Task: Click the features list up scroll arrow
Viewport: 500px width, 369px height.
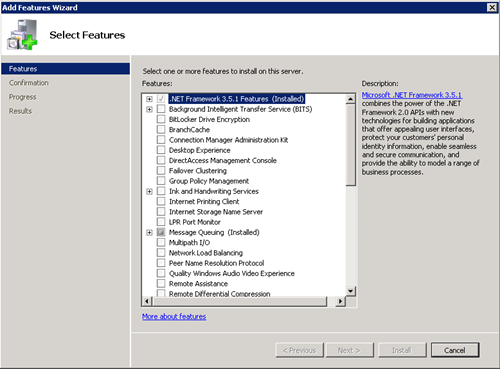Action: (351, 99)
